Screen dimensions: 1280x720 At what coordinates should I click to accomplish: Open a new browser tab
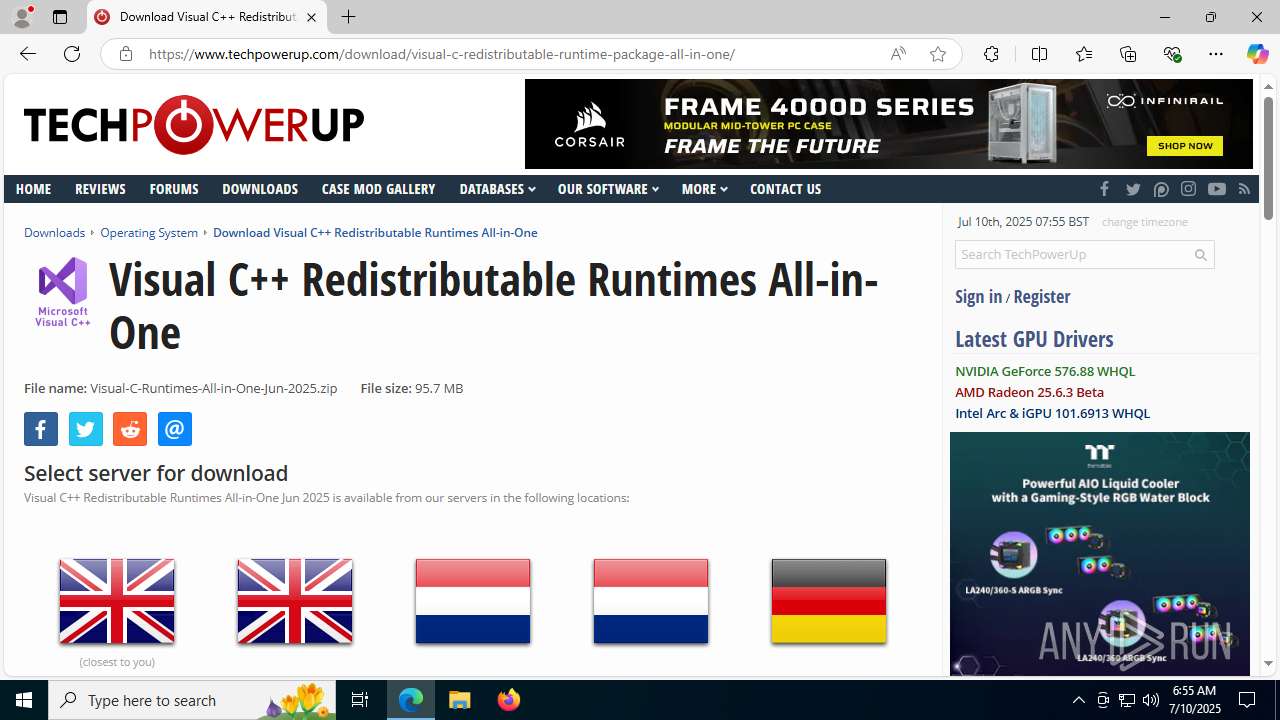(x=348, y=17)
